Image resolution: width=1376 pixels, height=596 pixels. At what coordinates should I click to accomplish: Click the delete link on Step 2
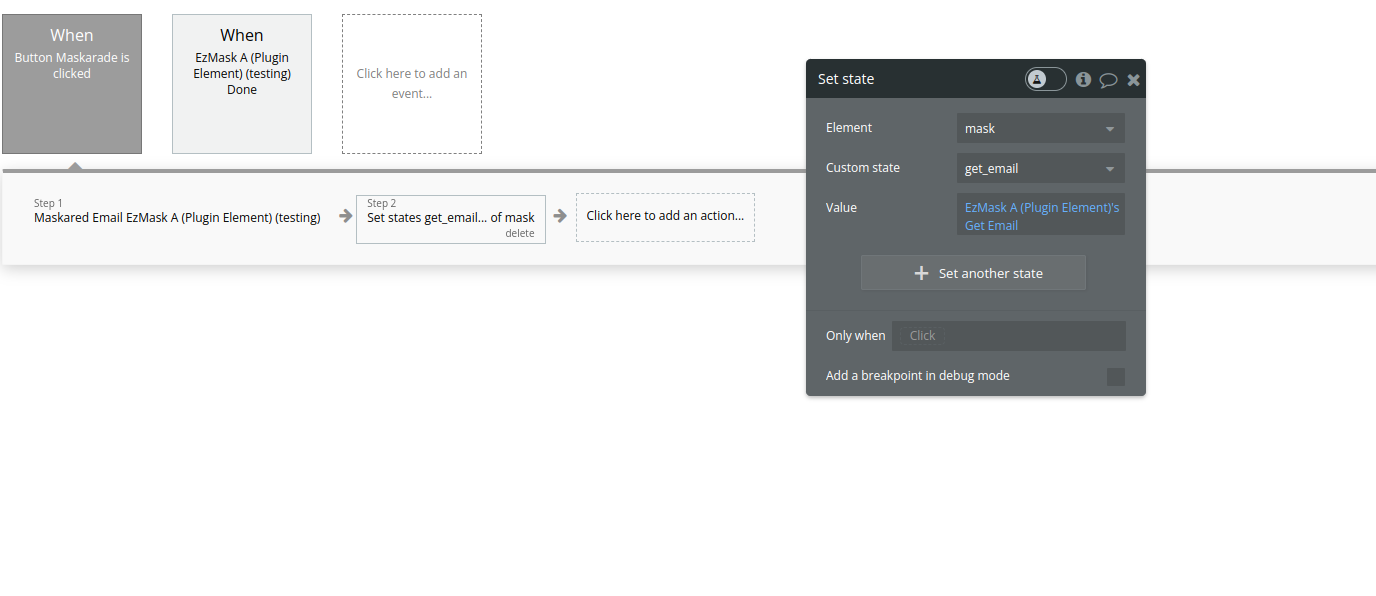click(x=520, y=233)
